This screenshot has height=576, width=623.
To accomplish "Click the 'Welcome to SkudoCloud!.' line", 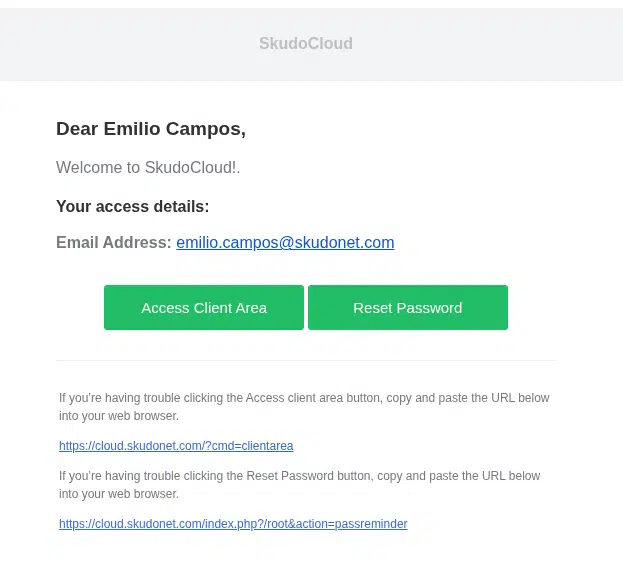I will click(148, 167).
